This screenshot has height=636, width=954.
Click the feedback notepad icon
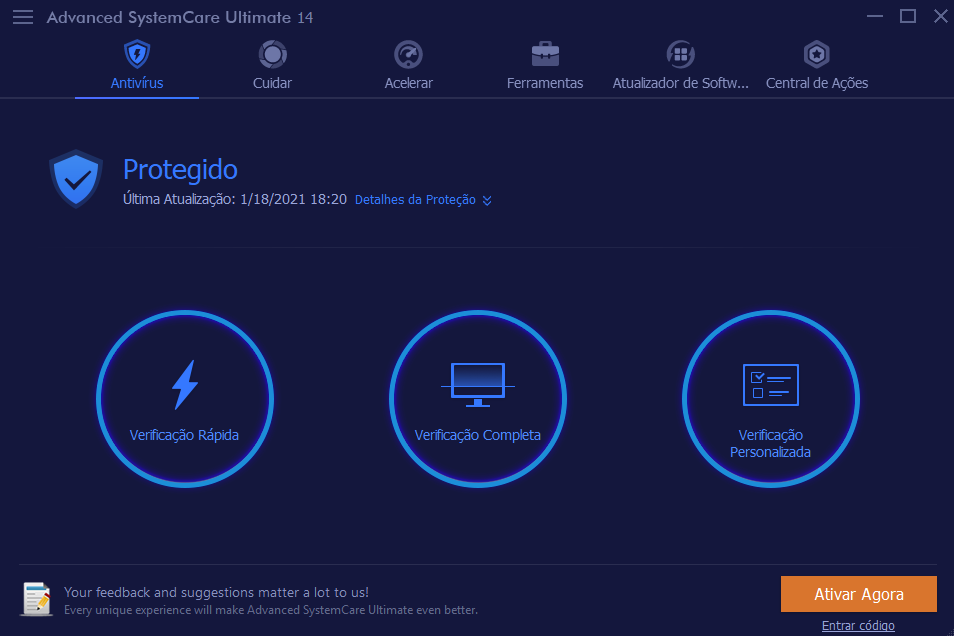pyautogui.click(x=37, y=599)
